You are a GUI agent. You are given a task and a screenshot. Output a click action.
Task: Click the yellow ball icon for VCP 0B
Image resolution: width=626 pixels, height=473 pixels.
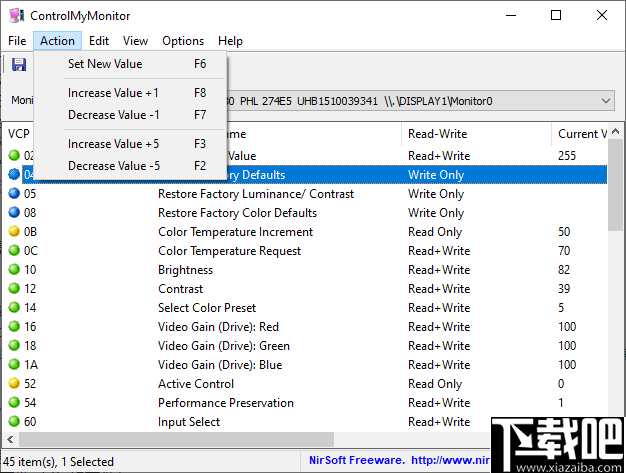click(x=14, y=232)
